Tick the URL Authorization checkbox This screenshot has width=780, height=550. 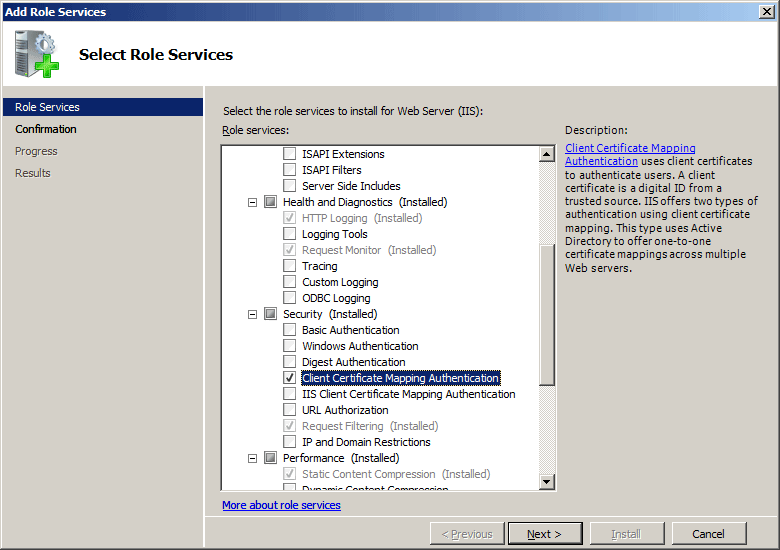[290, 410]
